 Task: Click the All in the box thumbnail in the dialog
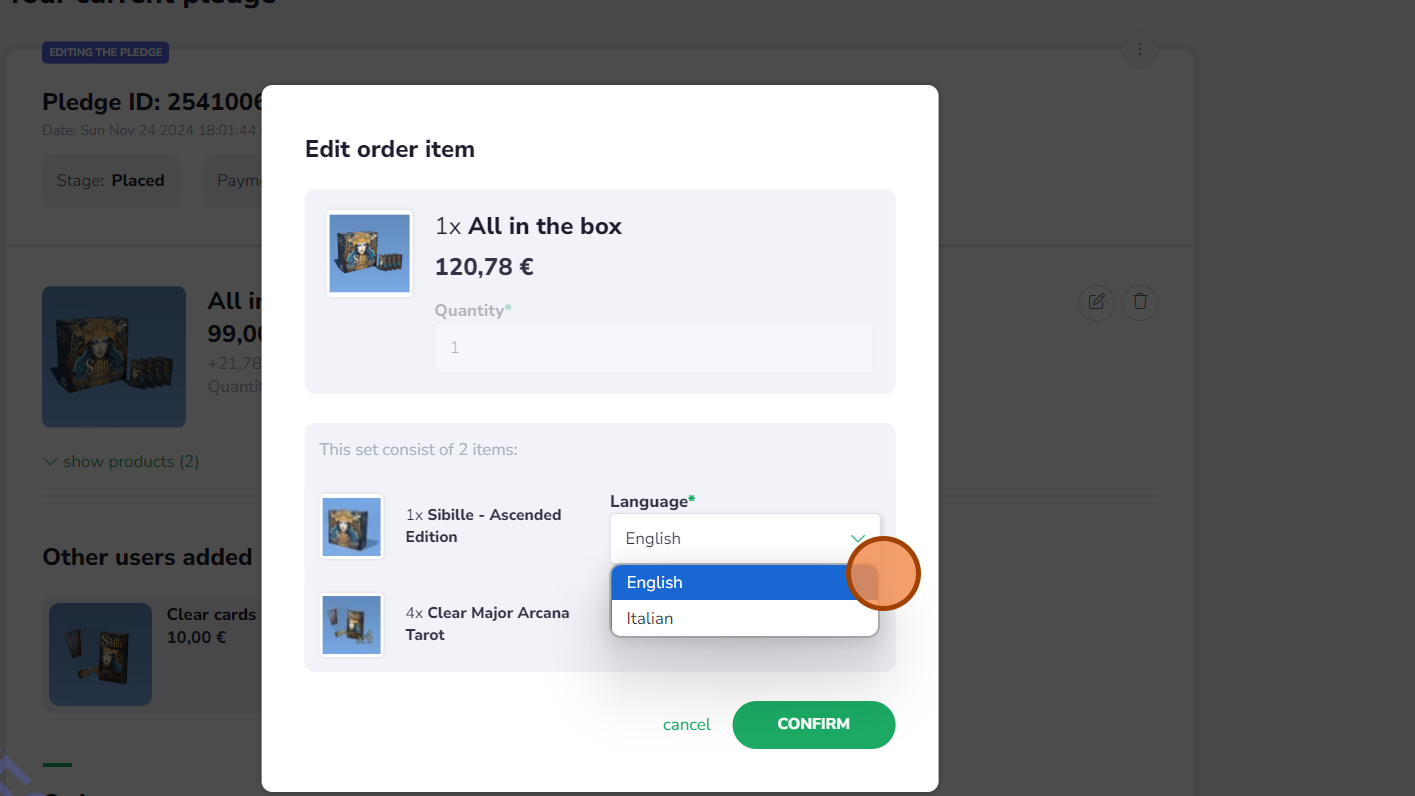tap(370, 253)
